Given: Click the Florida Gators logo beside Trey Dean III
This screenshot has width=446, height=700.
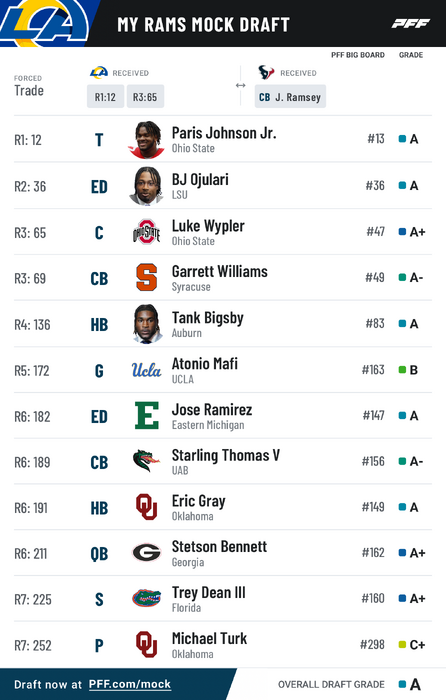Looking at the screenshot, I should [x=146, y=598].
